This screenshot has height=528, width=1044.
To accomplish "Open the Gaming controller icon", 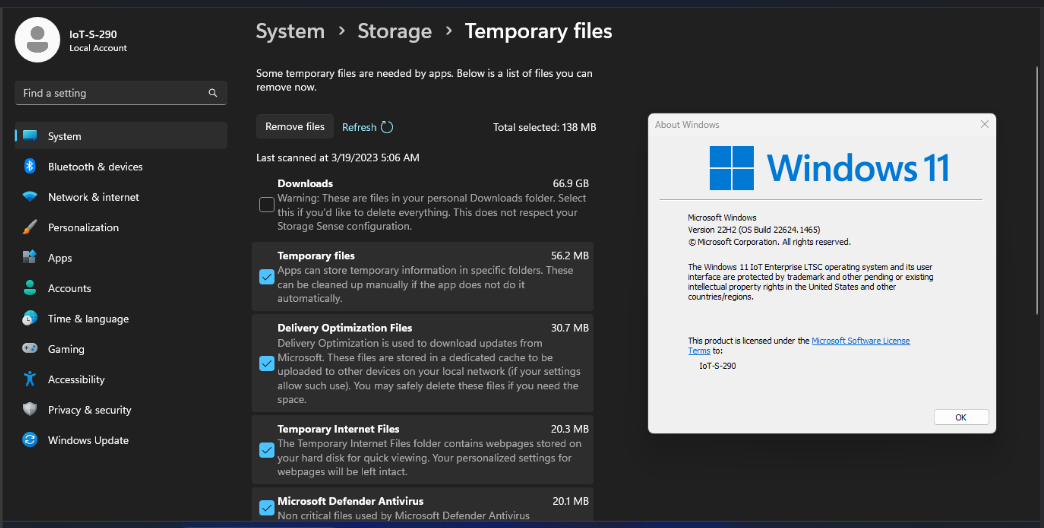I will pos(30,349).
